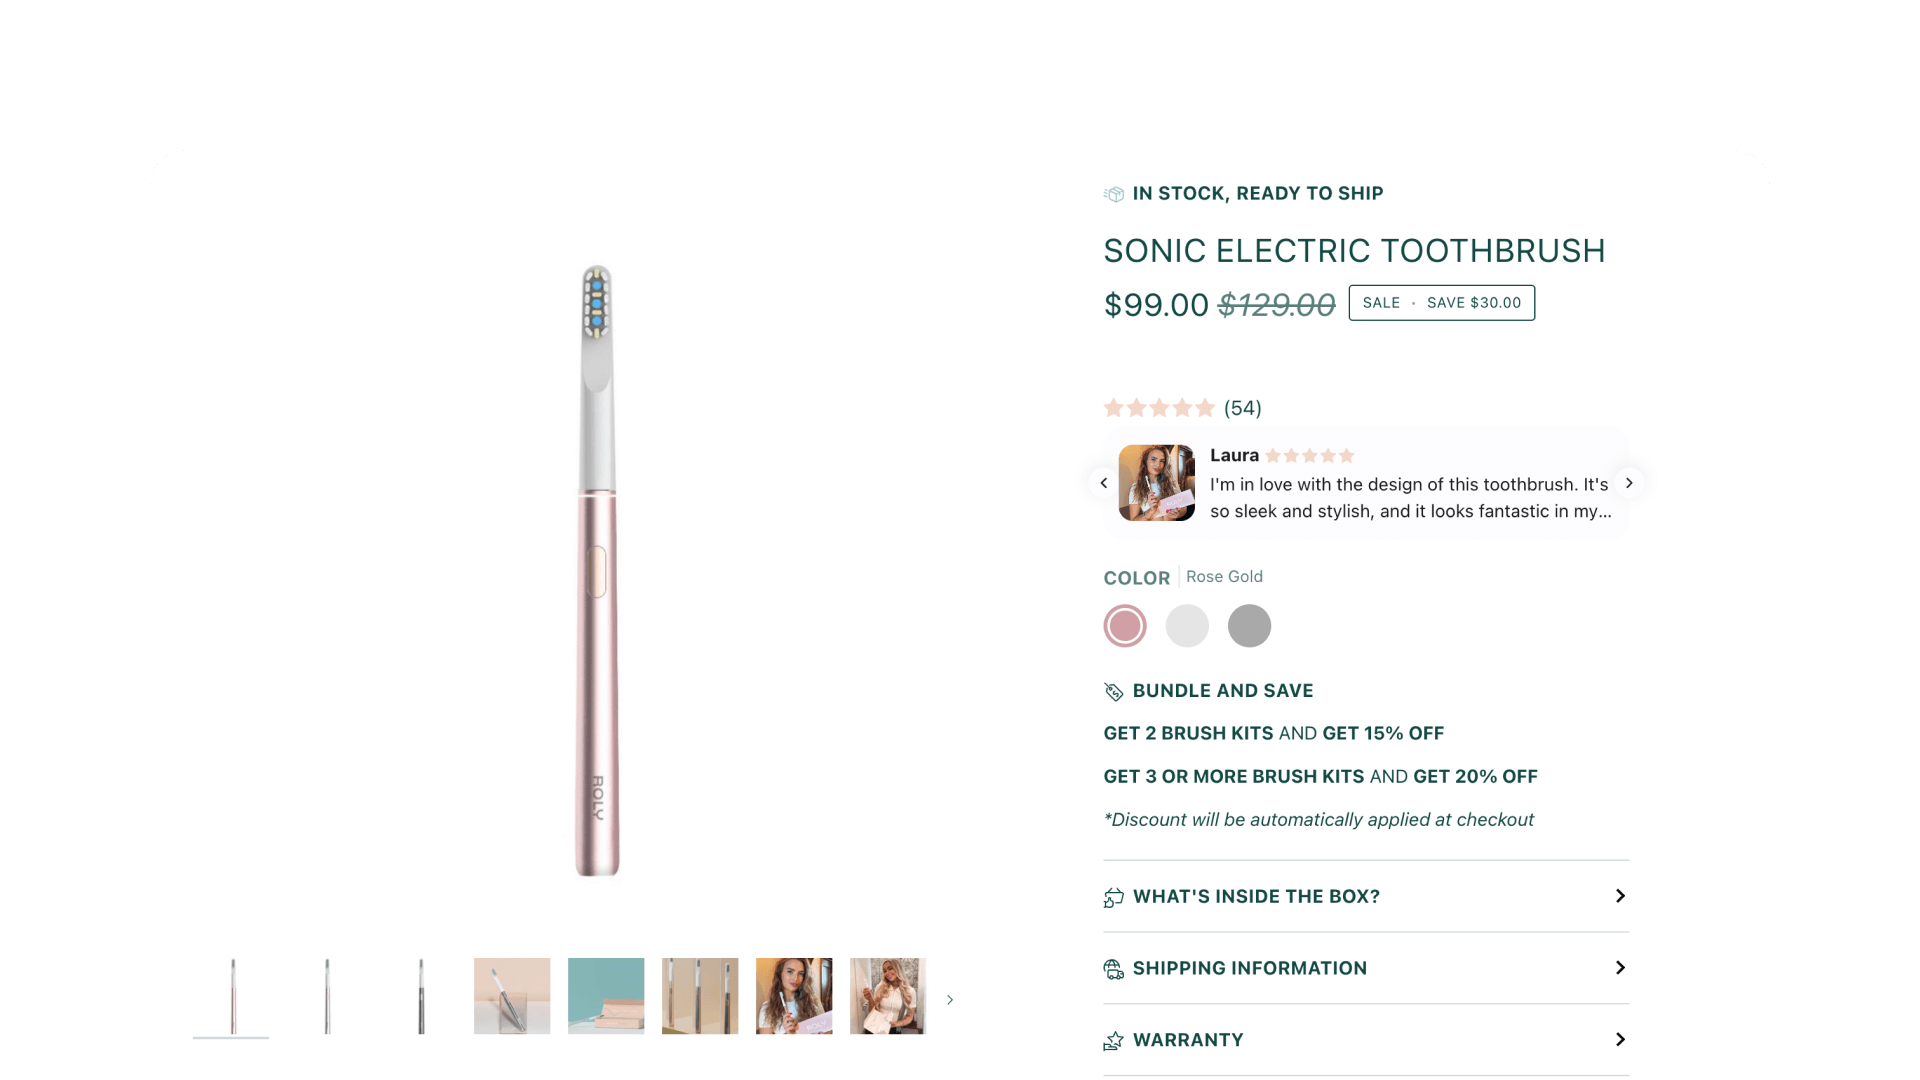This screenshot has width=1920, height=1080.
Task: Click the in-stock shipping box icon
Action: click(1114, 194)
